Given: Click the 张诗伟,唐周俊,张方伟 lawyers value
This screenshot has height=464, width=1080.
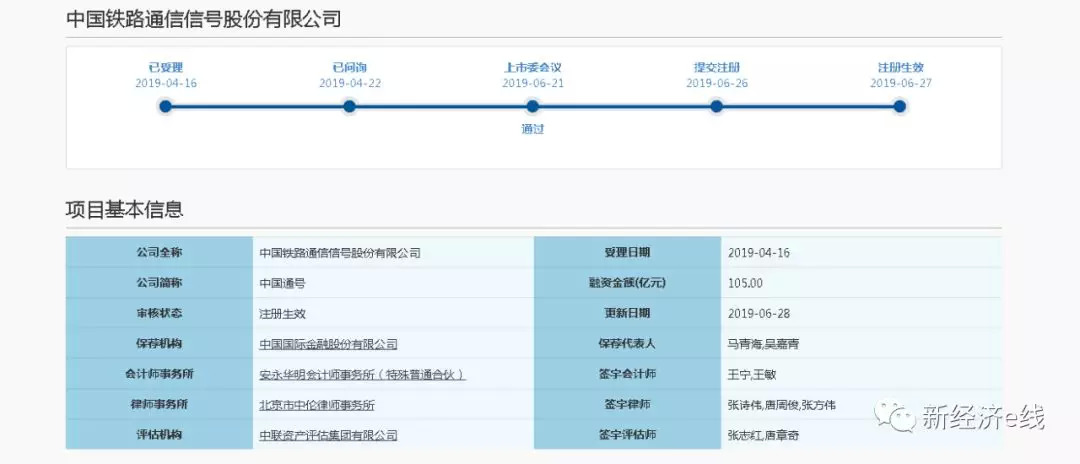Looking at the screenshot, I should click(x=782, y=404).
